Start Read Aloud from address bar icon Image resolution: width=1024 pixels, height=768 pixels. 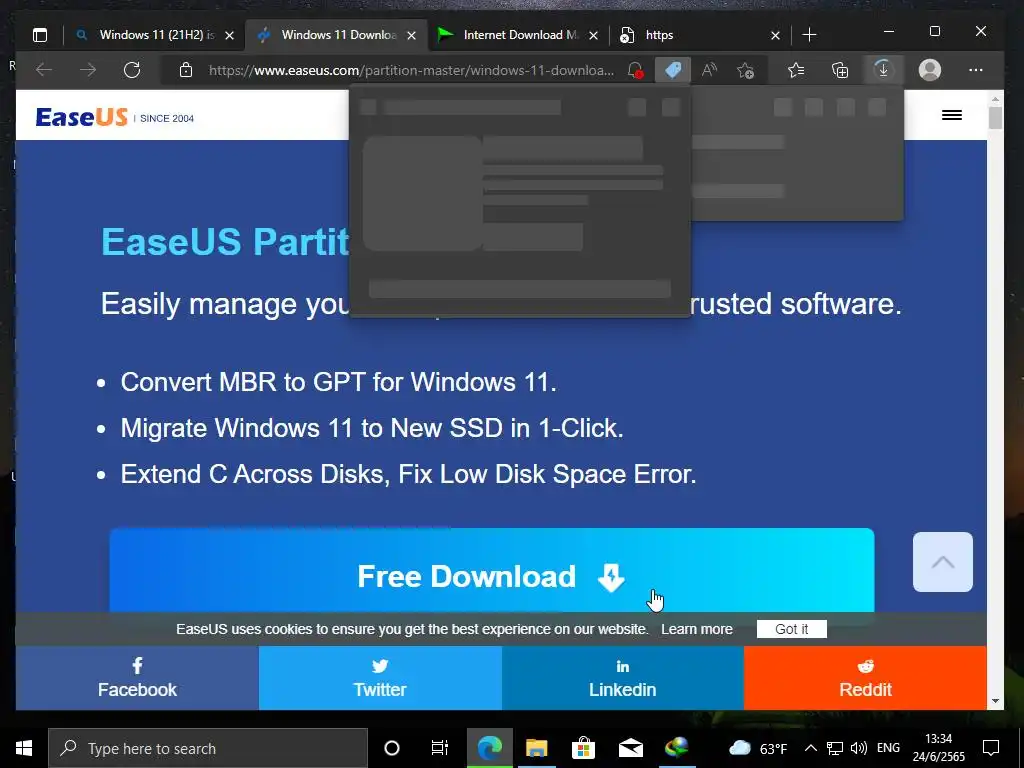point(709,70)
